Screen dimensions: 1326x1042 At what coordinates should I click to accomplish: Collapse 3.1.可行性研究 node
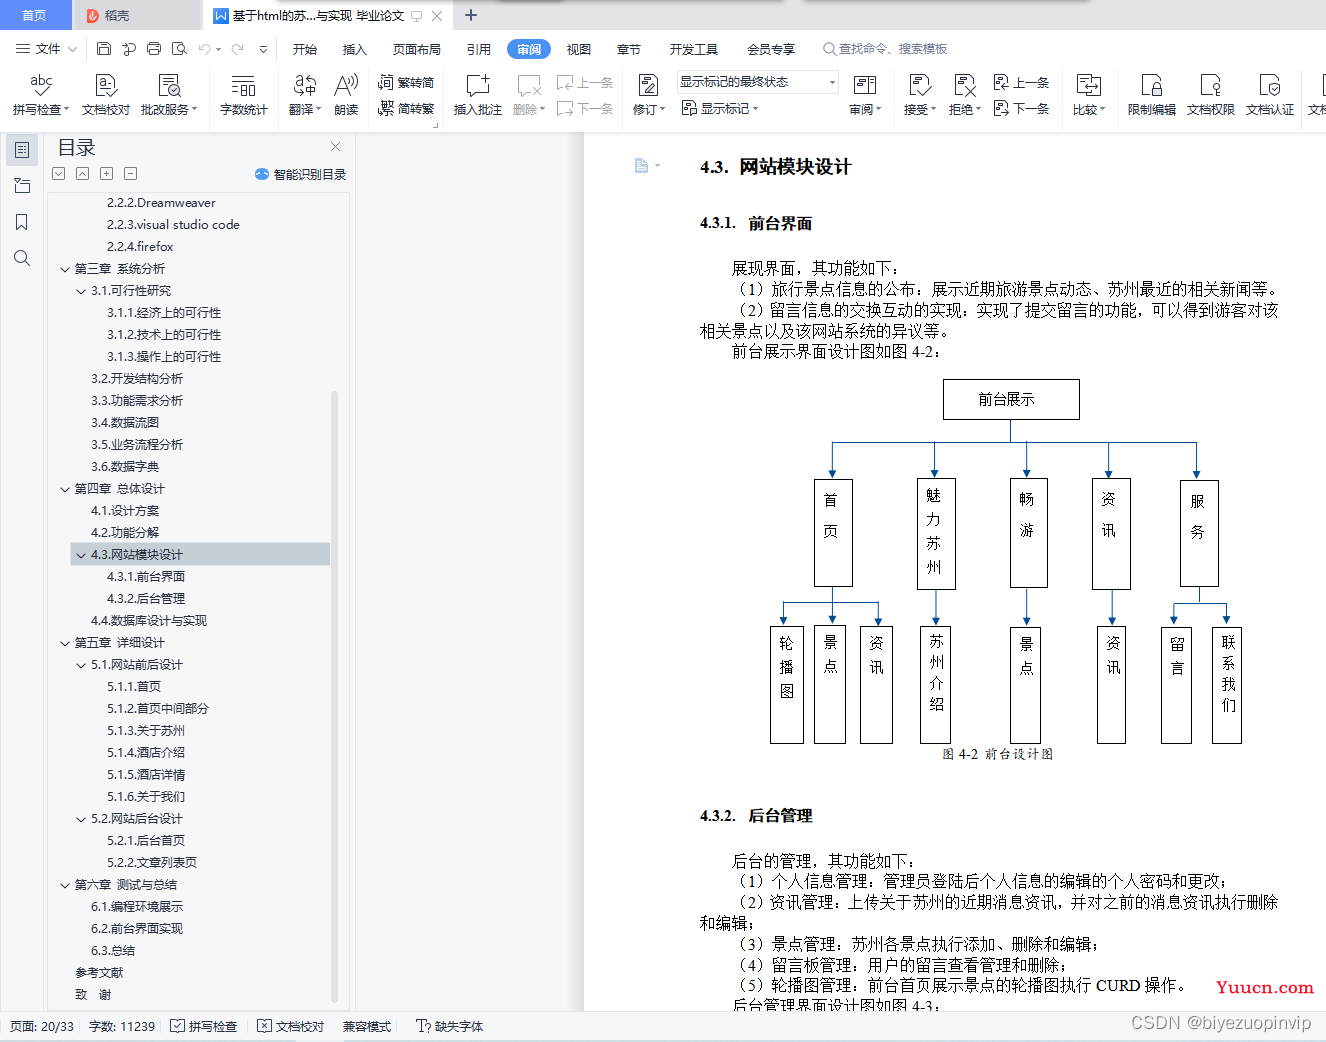click(81, 291)
